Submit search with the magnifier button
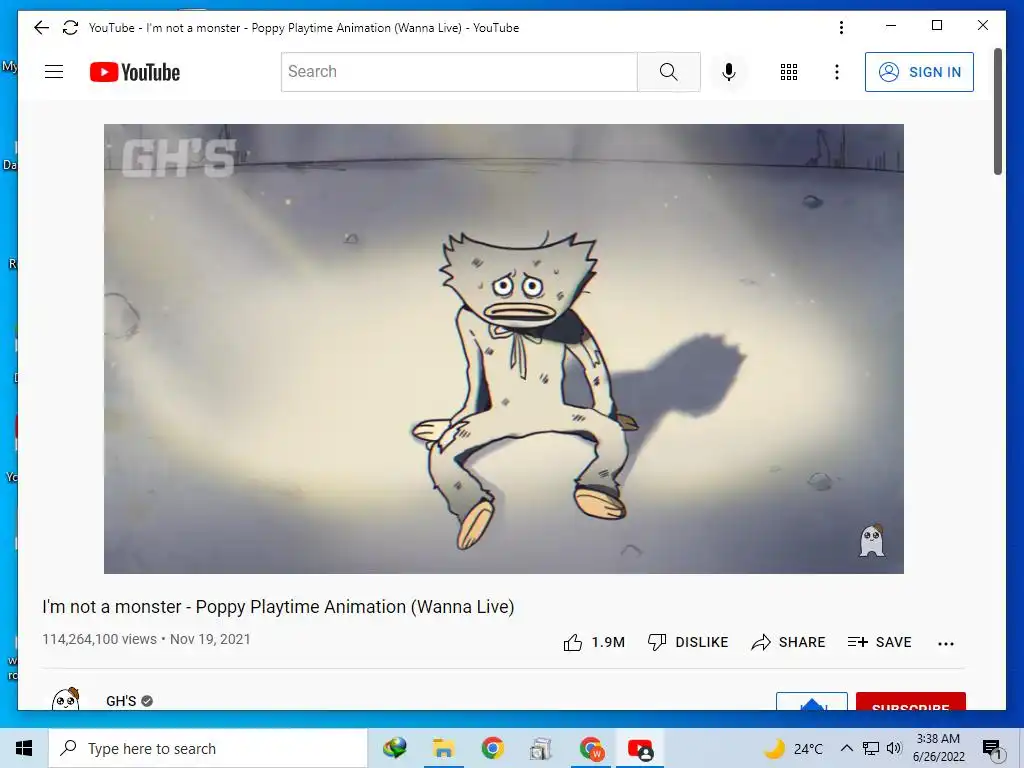1024x768 pixels. click(x=669, y=72)
